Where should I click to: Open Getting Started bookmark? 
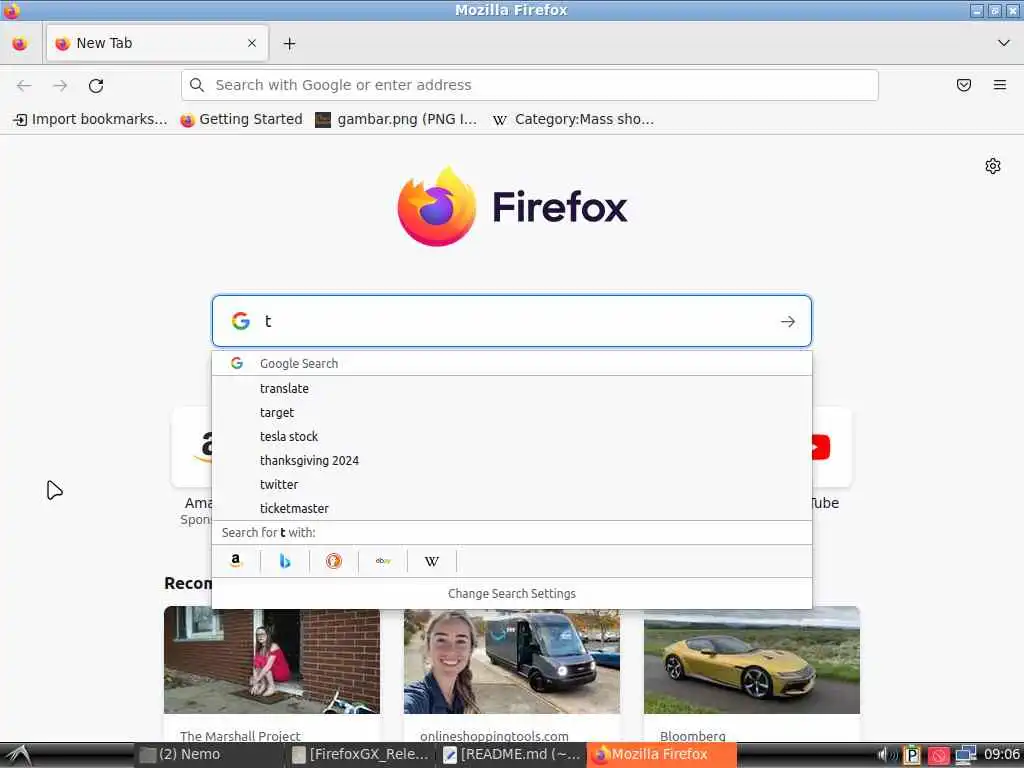coord(241,120)
